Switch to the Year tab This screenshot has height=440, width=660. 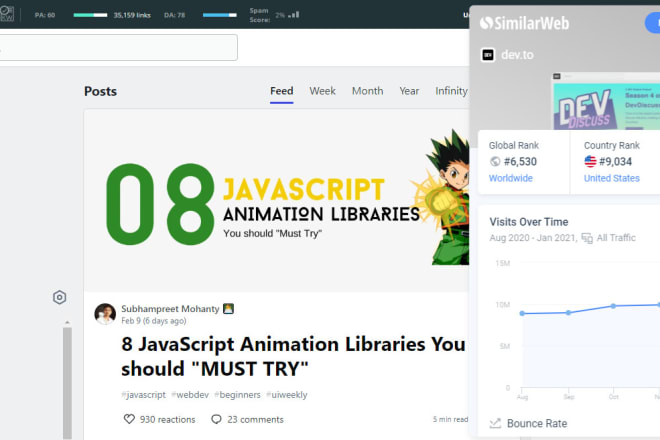coord(409,91)
